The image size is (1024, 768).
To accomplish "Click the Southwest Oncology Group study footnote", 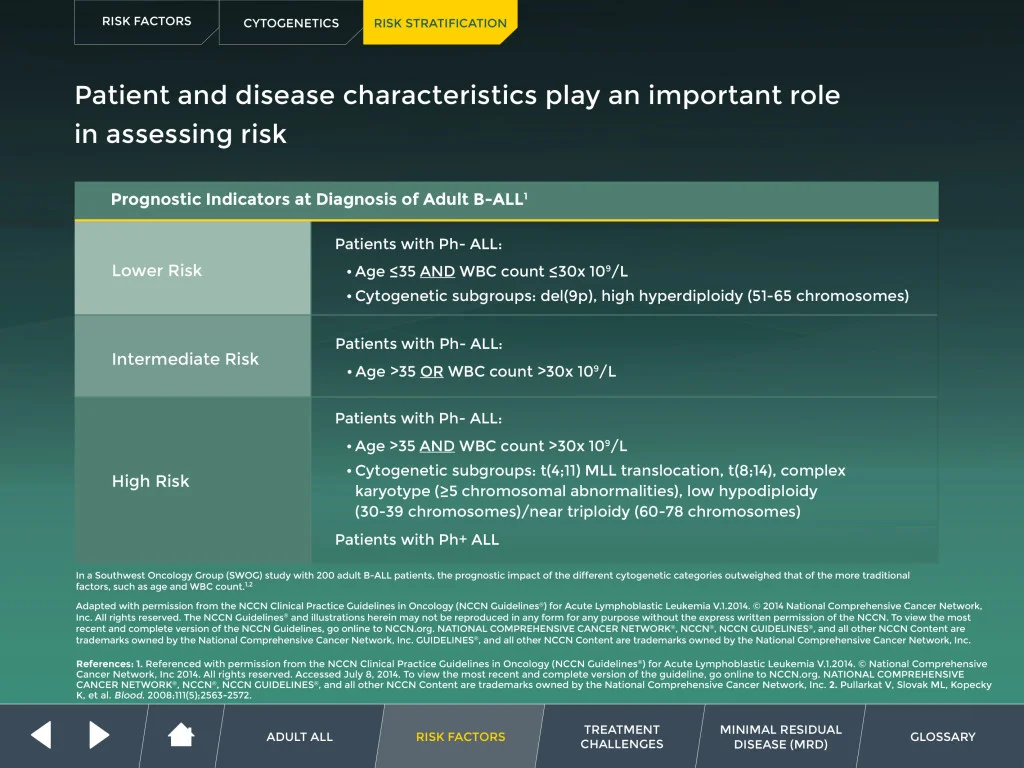I will [492, 581].
